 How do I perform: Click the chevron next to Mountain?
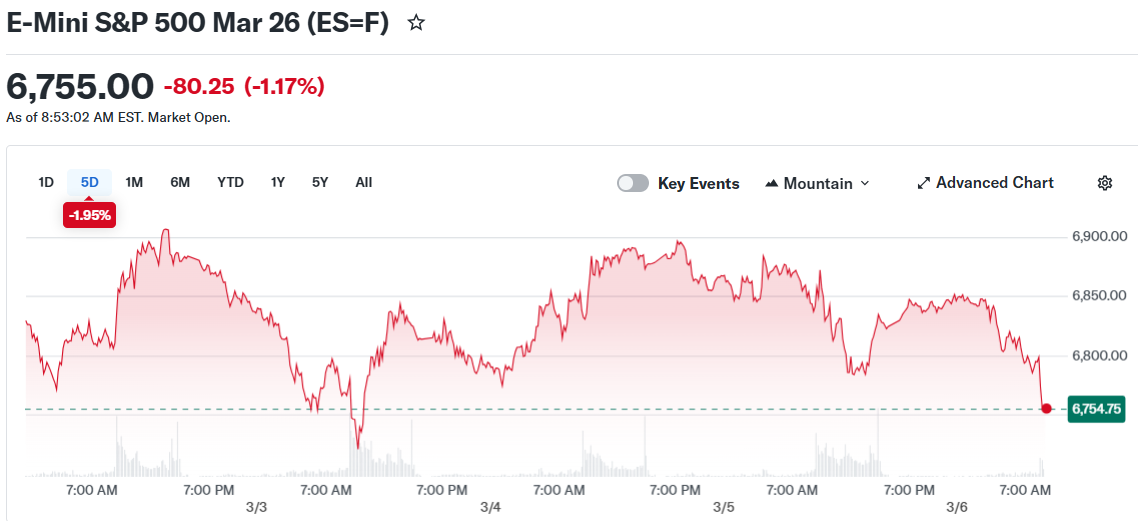point(865,184)
